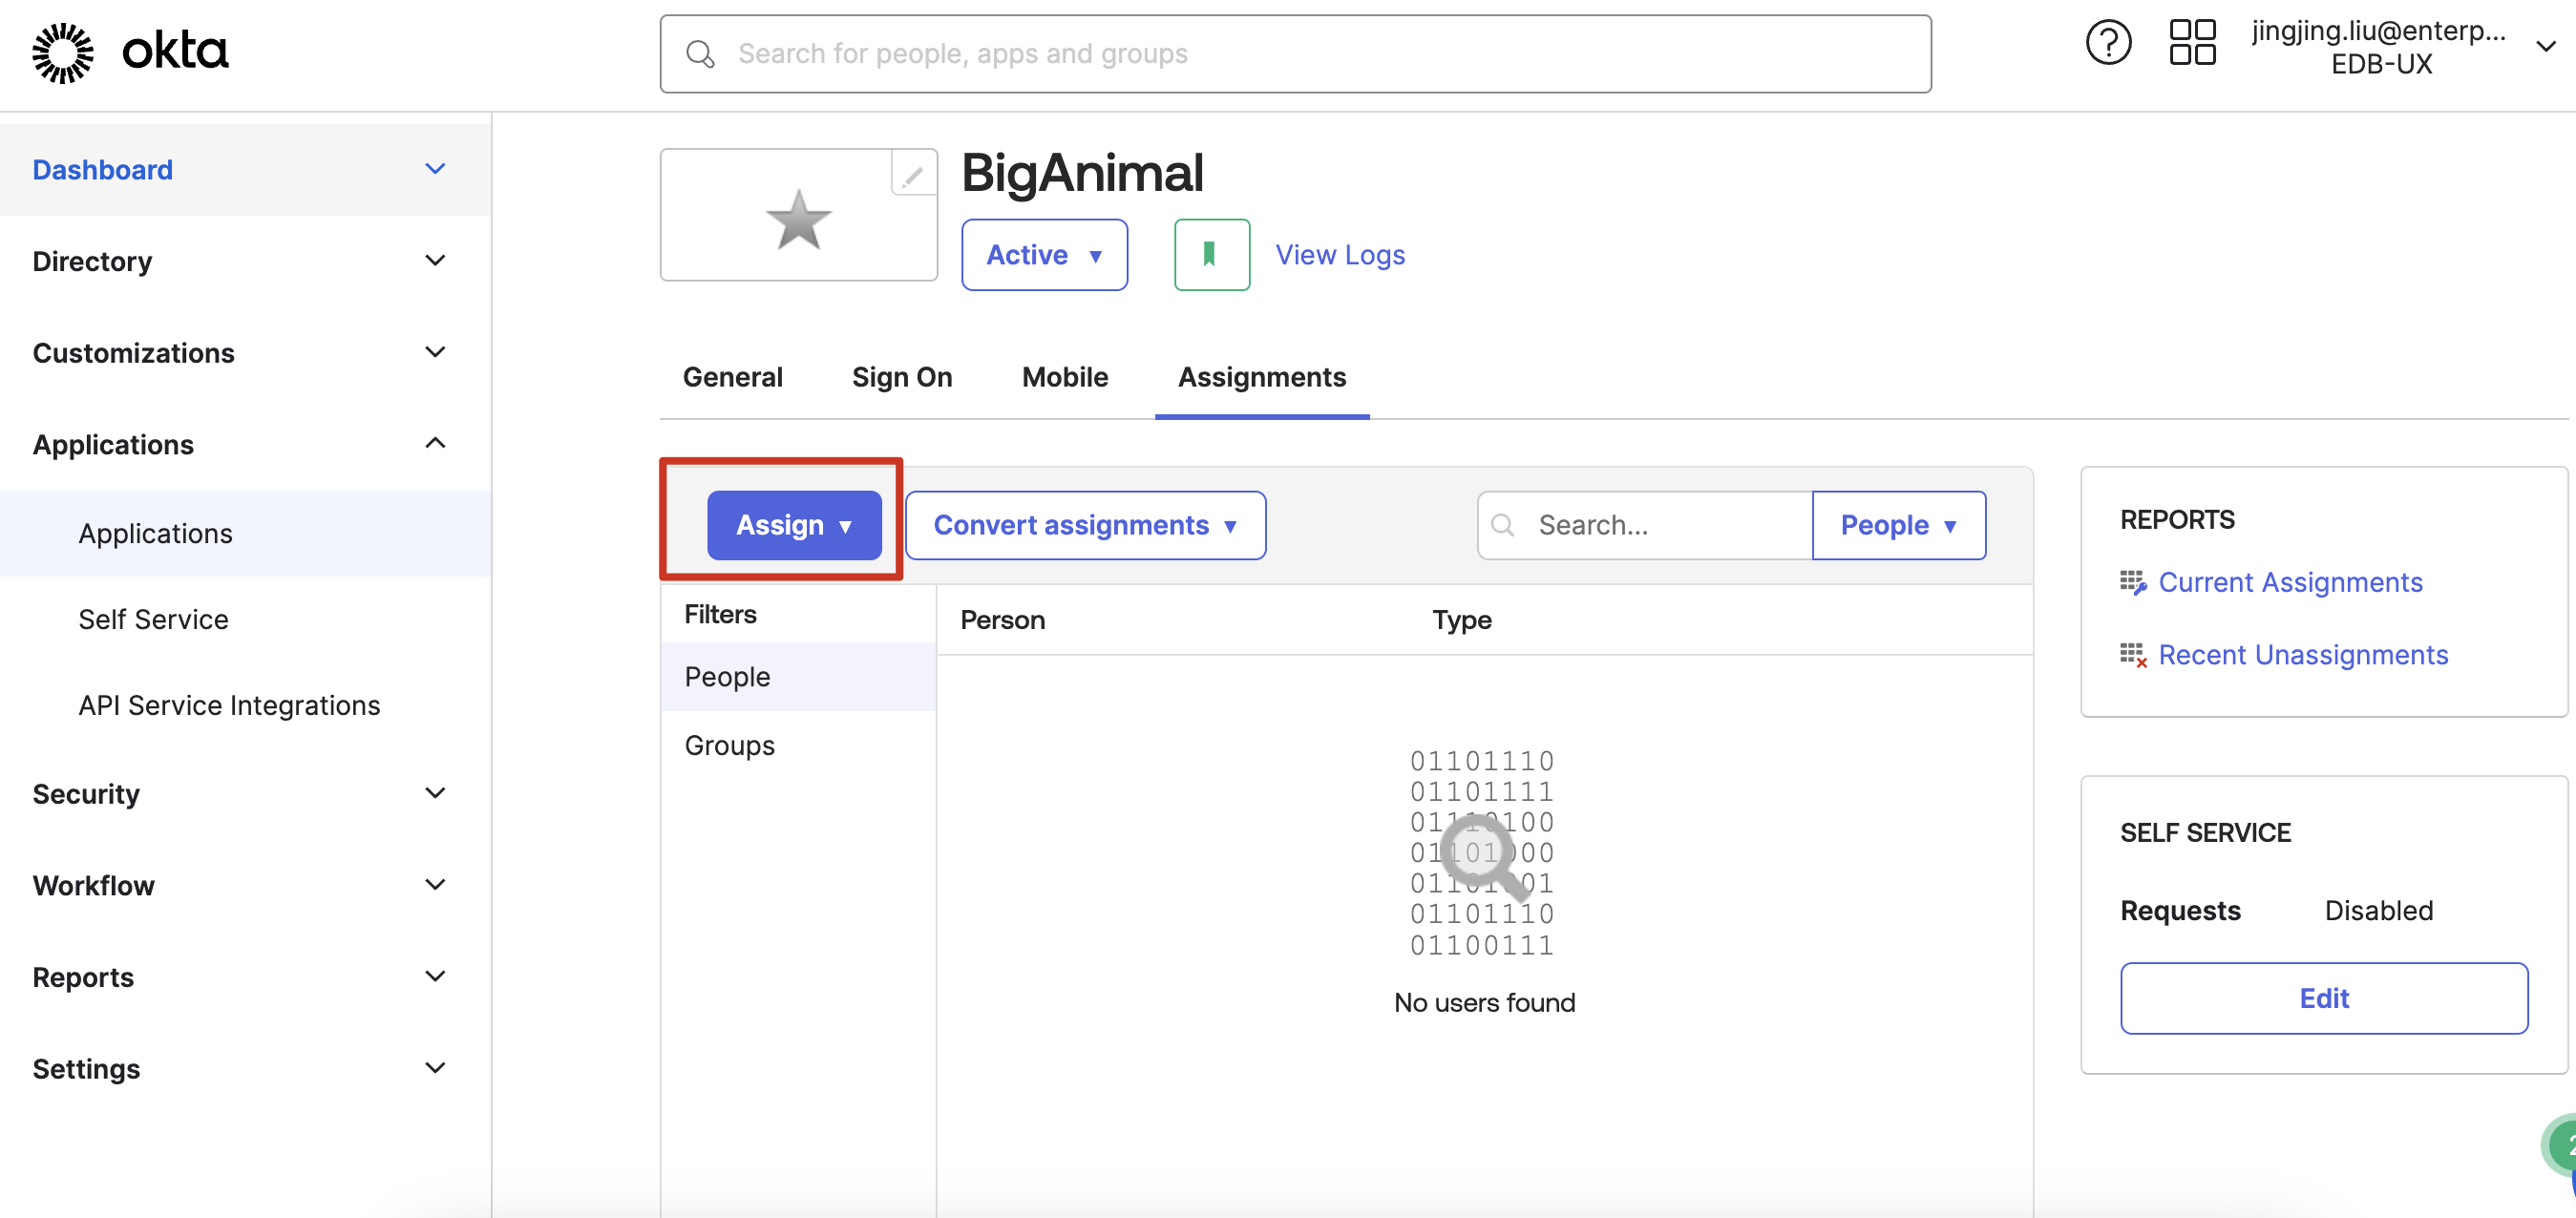The height and width of the screenshot is (1218, 2576).
Task: Open the Assign dropdown button
Action: pos(794,525)
